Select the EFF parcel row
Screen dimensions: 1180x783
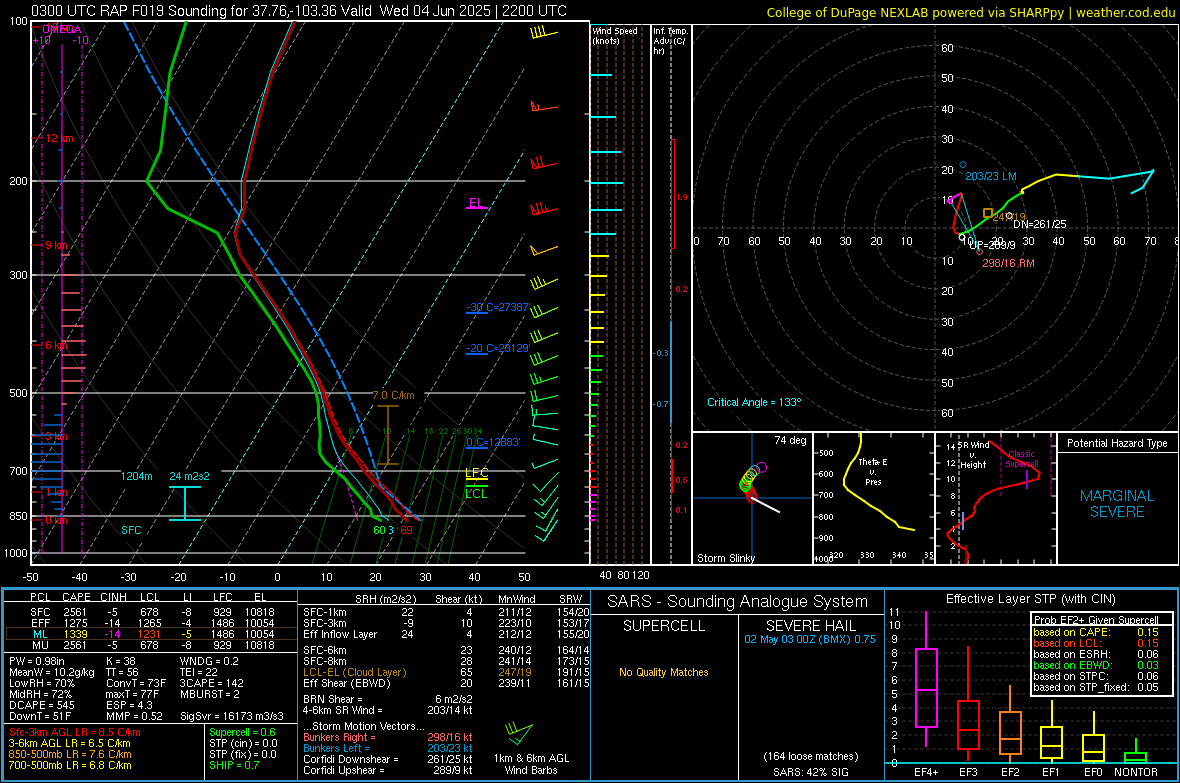151,623
